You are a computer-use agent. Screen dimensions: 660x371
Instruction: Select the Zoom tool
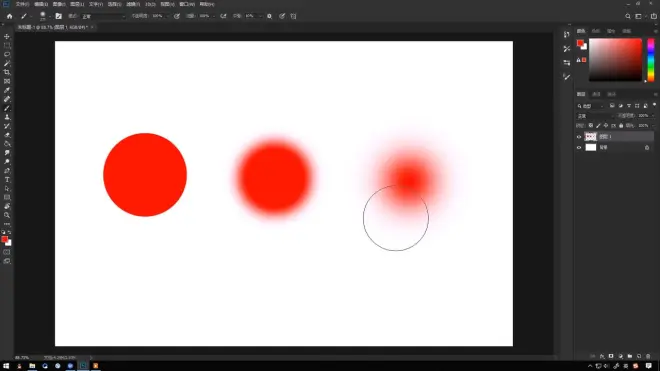click(x=7, y=215)
